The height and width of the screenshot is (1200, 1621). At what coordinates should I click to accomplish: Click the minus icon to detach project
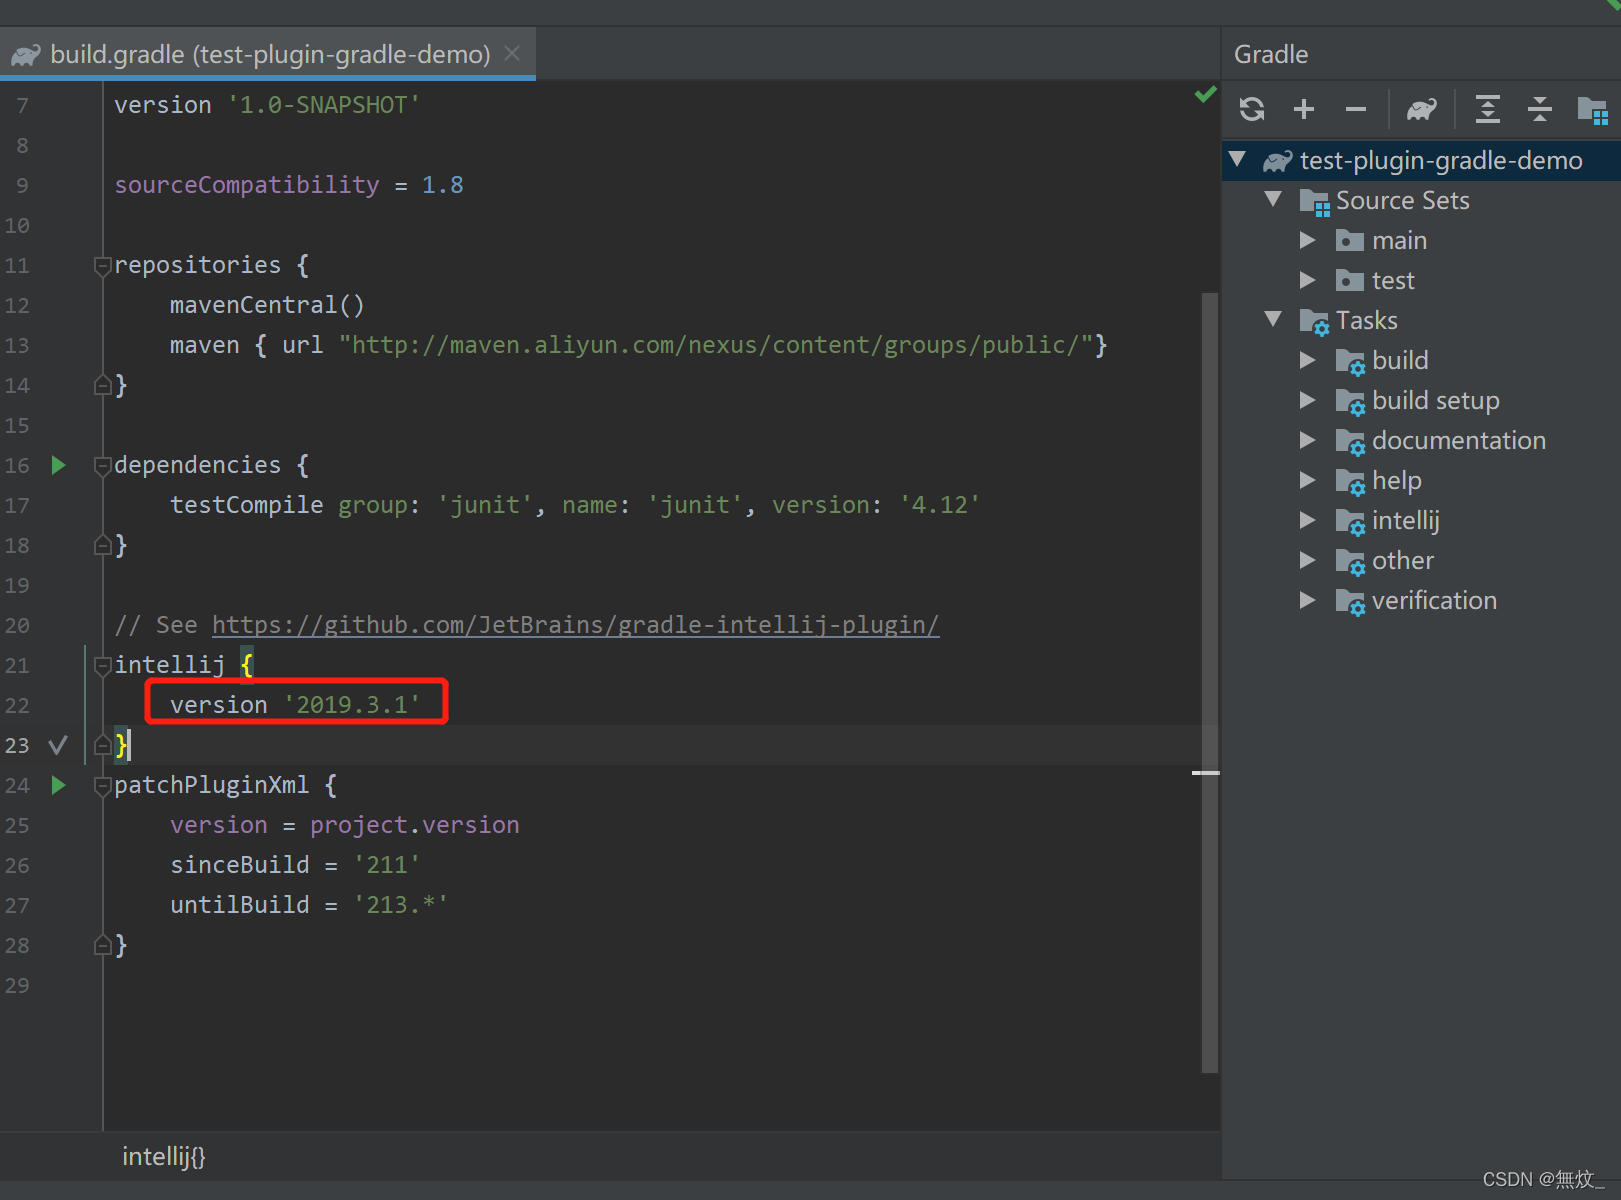click(x=1356, y=108)
